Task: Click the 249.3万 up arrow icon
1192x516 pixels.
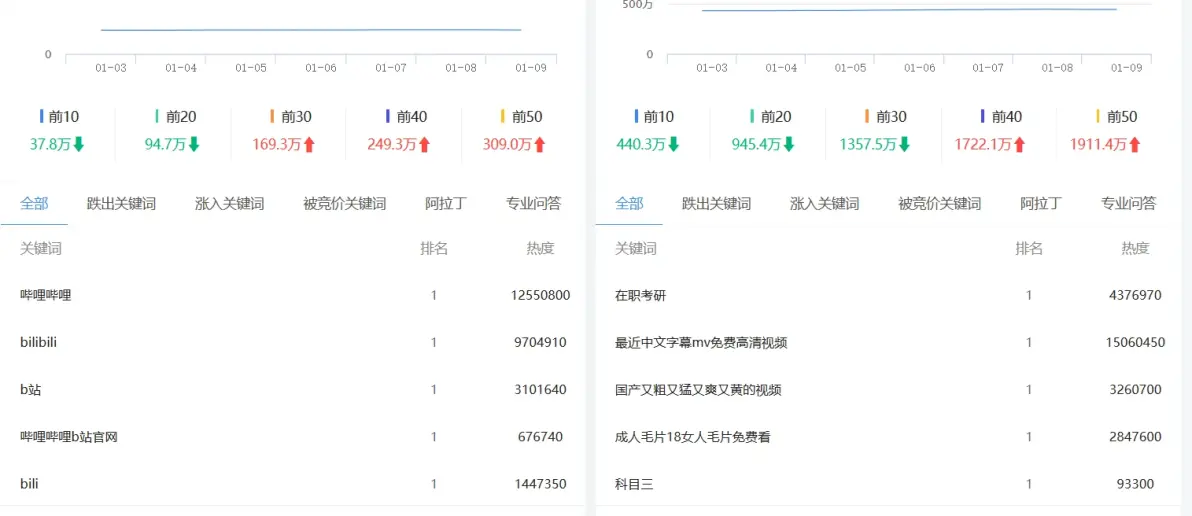Action: (424, 144)
